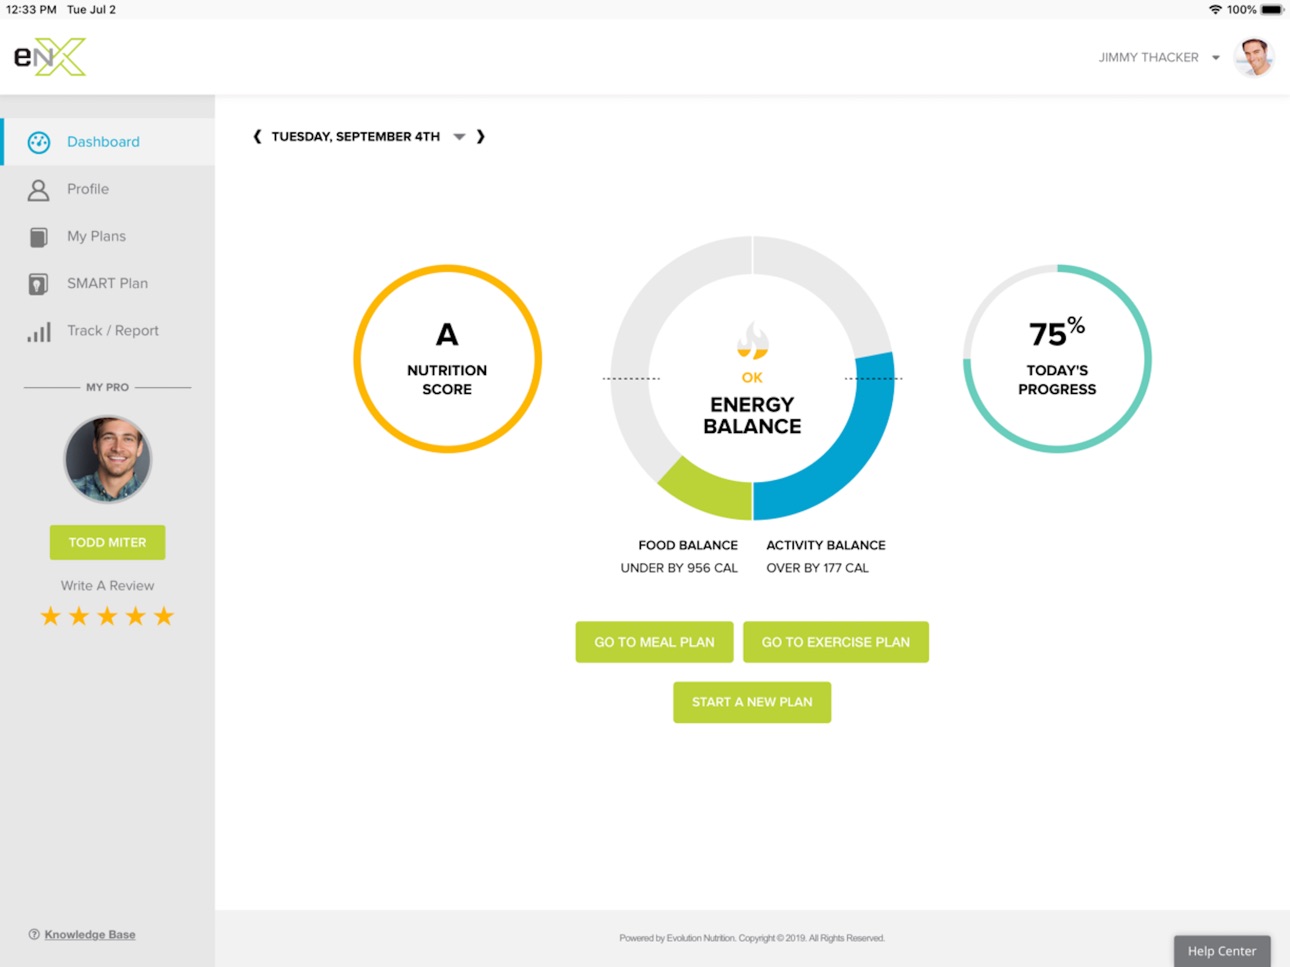Click the Energy Balance center text
Image resolution: width=1290 pixels, height=967 pixels.
(x=752, y=415)
